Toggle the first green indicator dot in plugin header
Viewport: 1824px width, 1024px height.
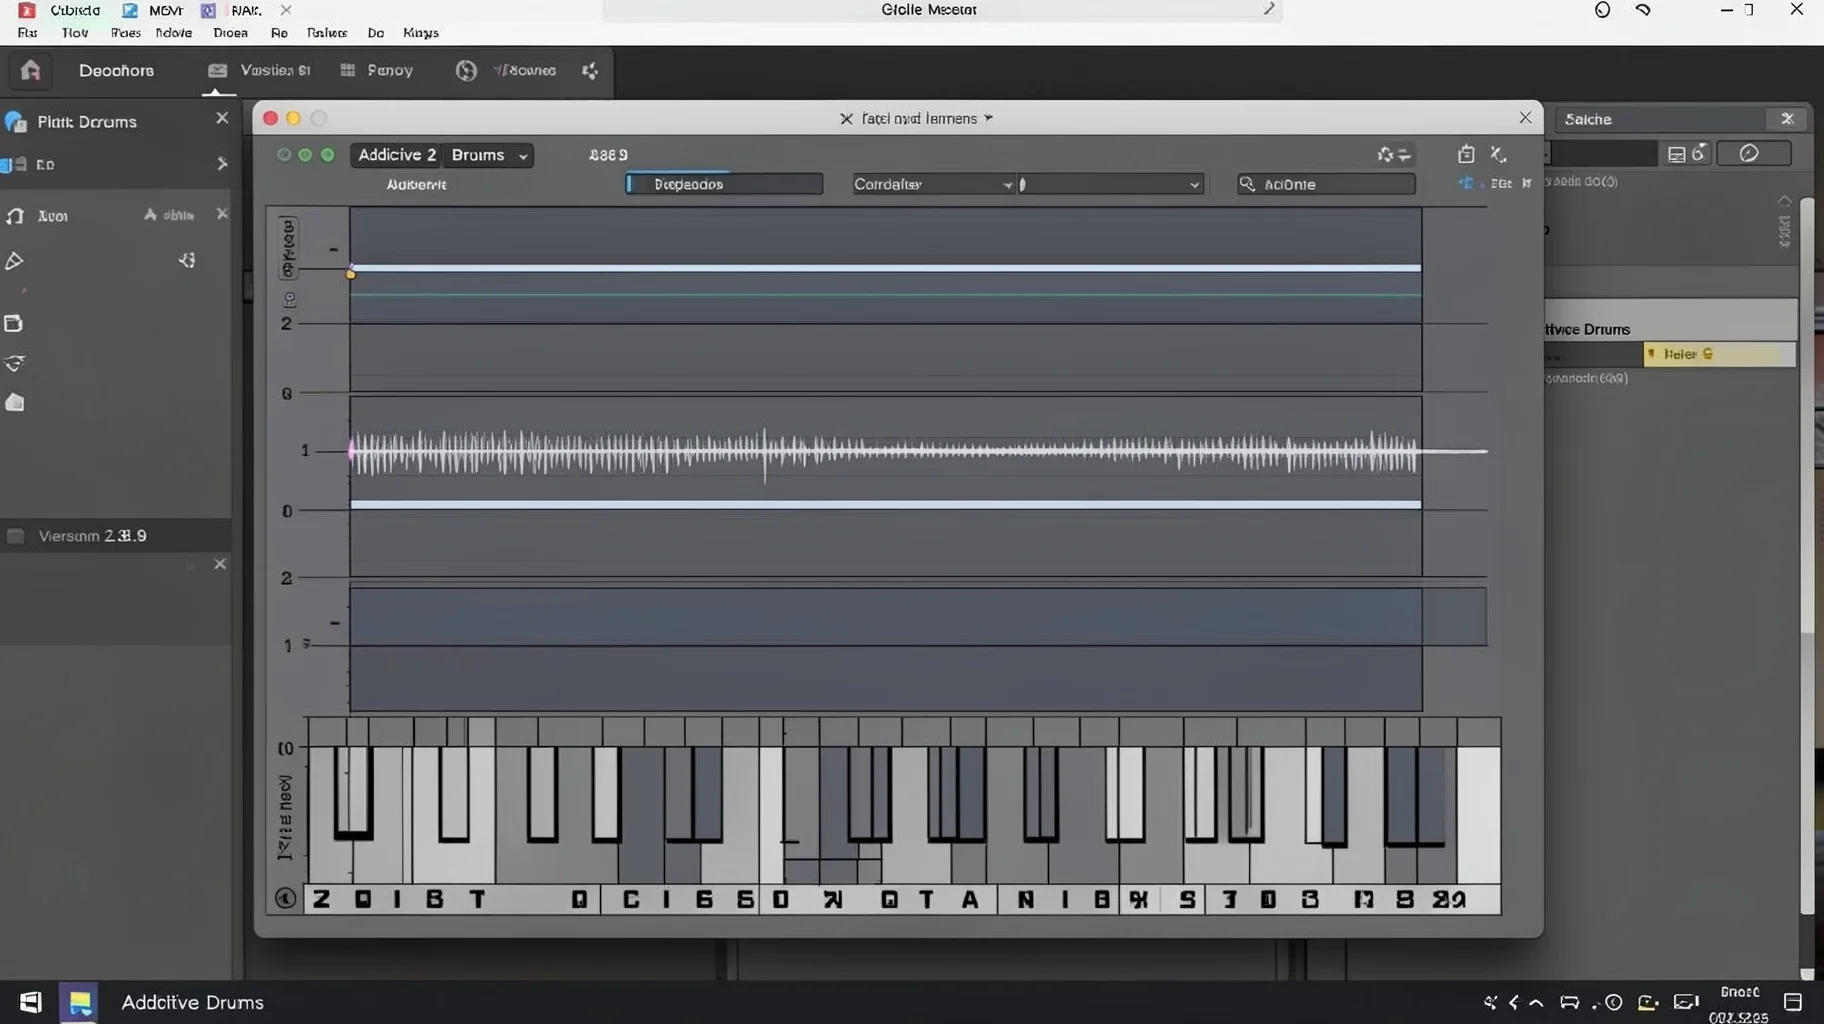click(x=284, y=155)
